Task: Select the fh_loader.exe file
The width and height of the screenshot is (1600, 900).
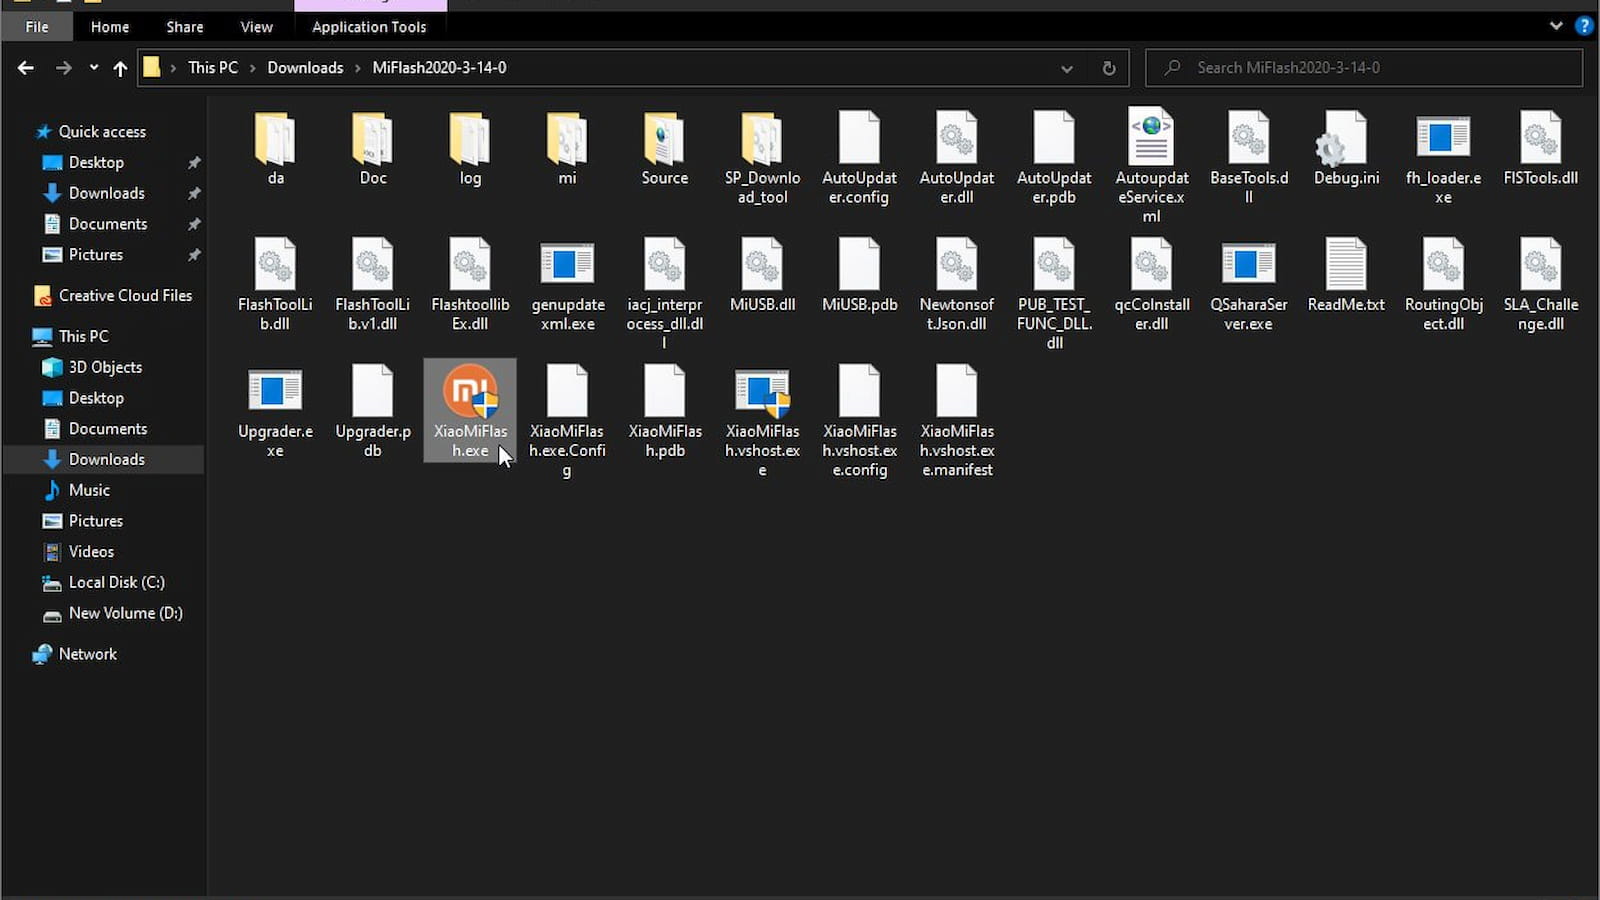Action: (x=1443, y=140)
